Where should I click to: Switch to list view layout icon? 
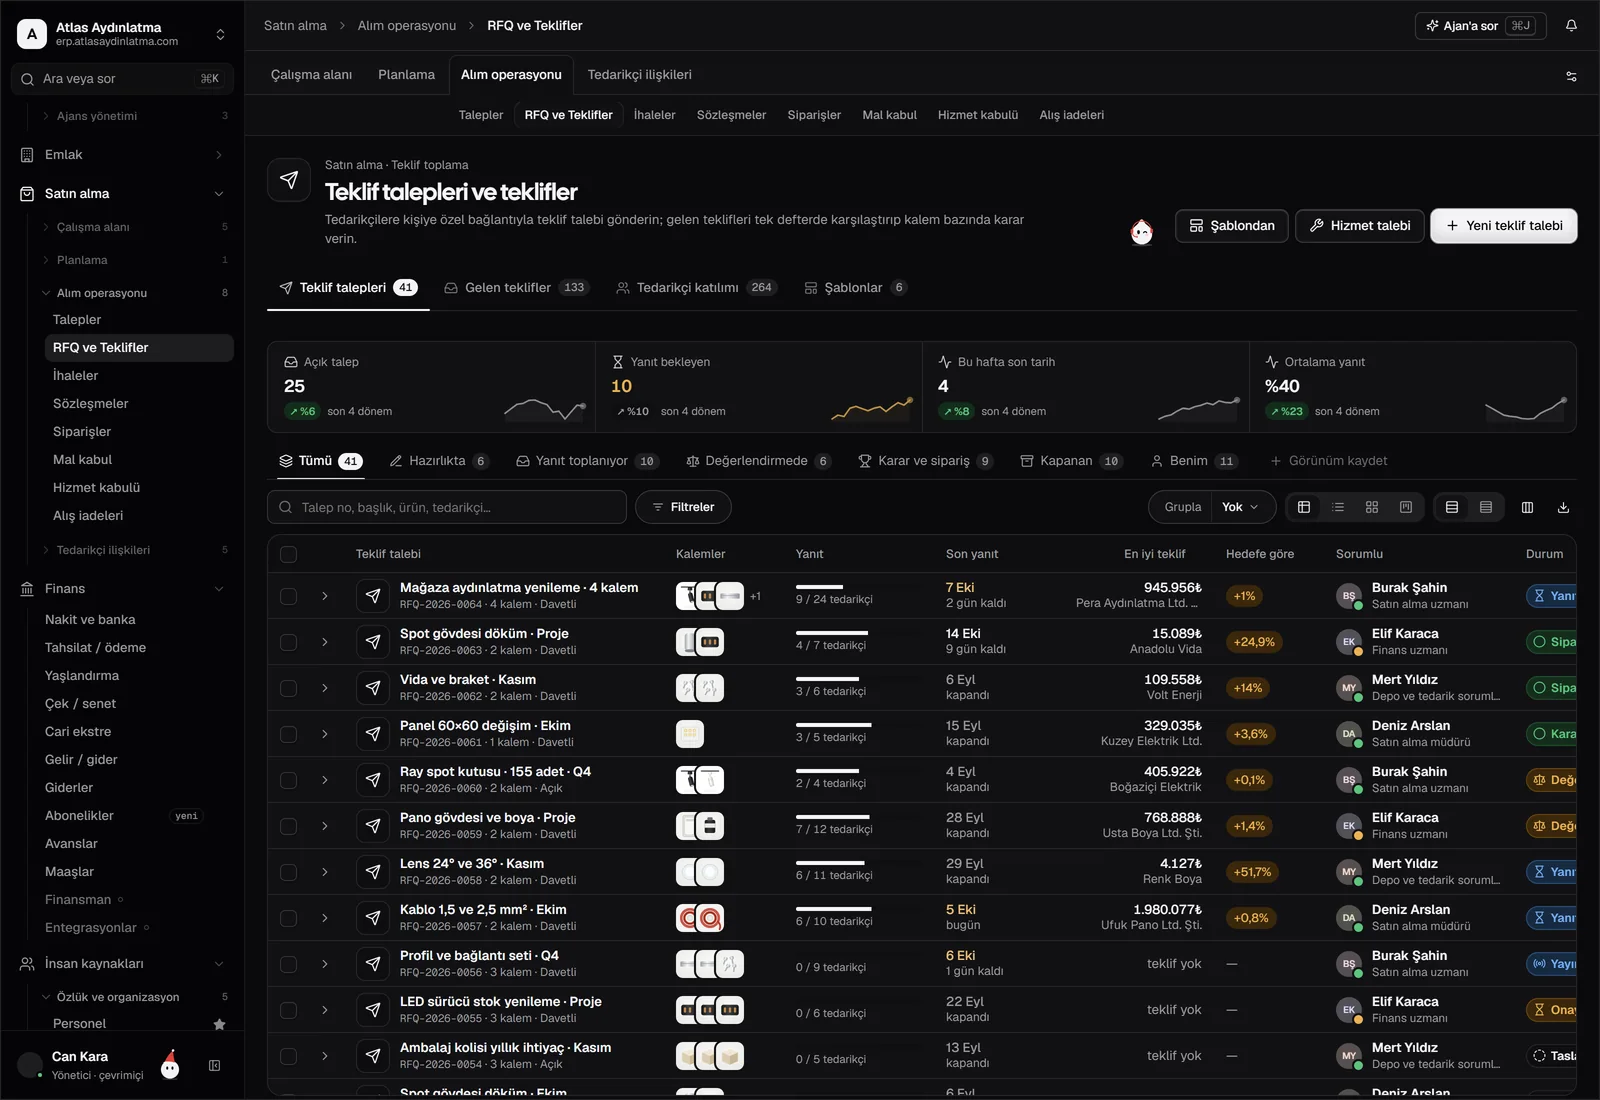[1338, 508]
